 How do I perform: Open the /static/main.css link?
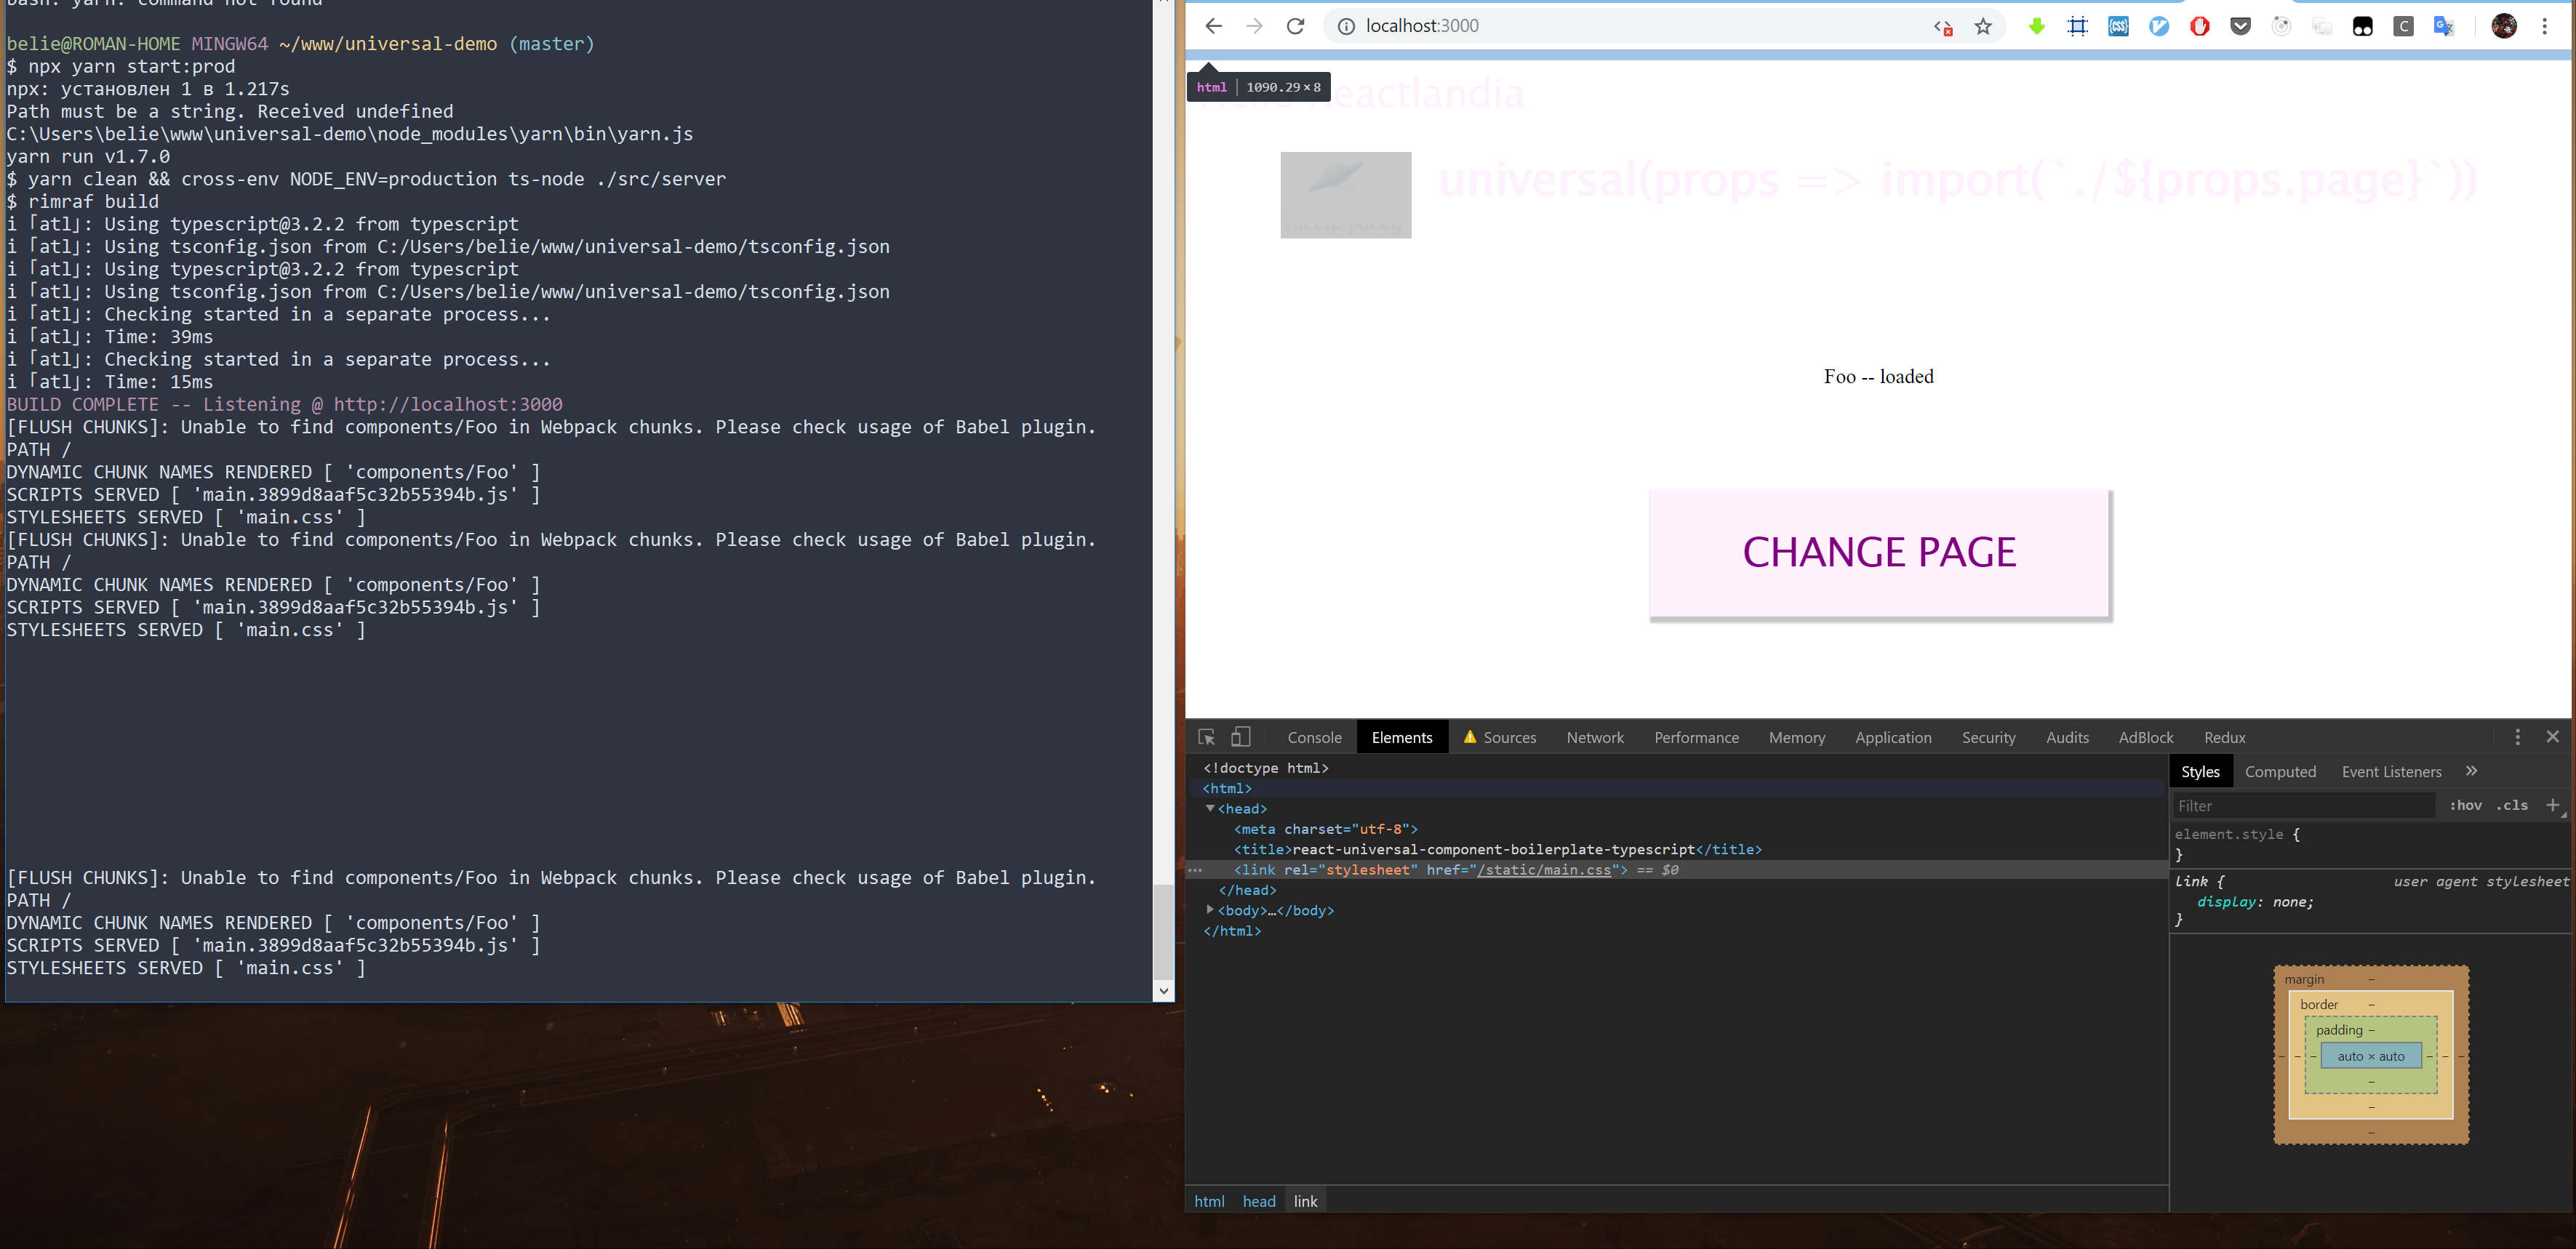[x=1544, y=870]
